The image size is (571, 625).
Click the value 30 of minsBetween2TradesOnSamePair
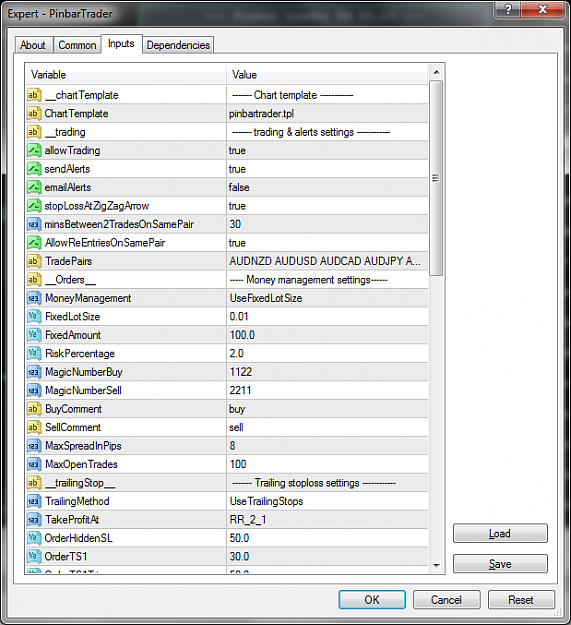235,224
